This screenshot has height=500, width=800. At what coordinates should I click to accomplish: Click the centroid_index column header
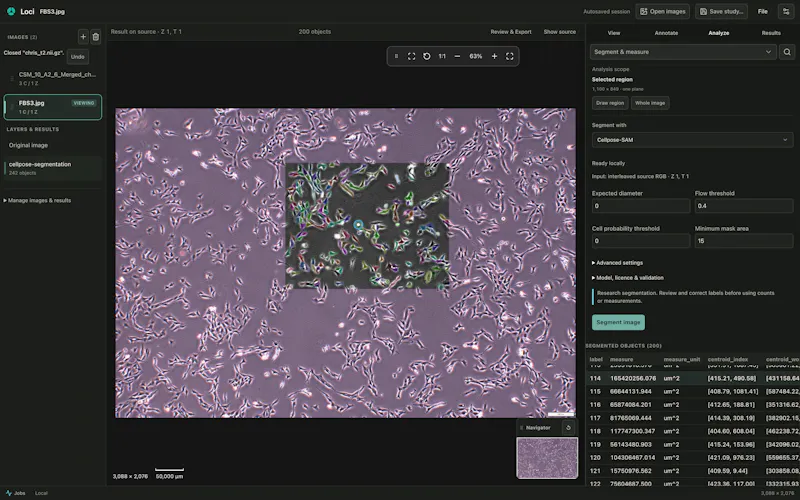(x=728, y=359)
